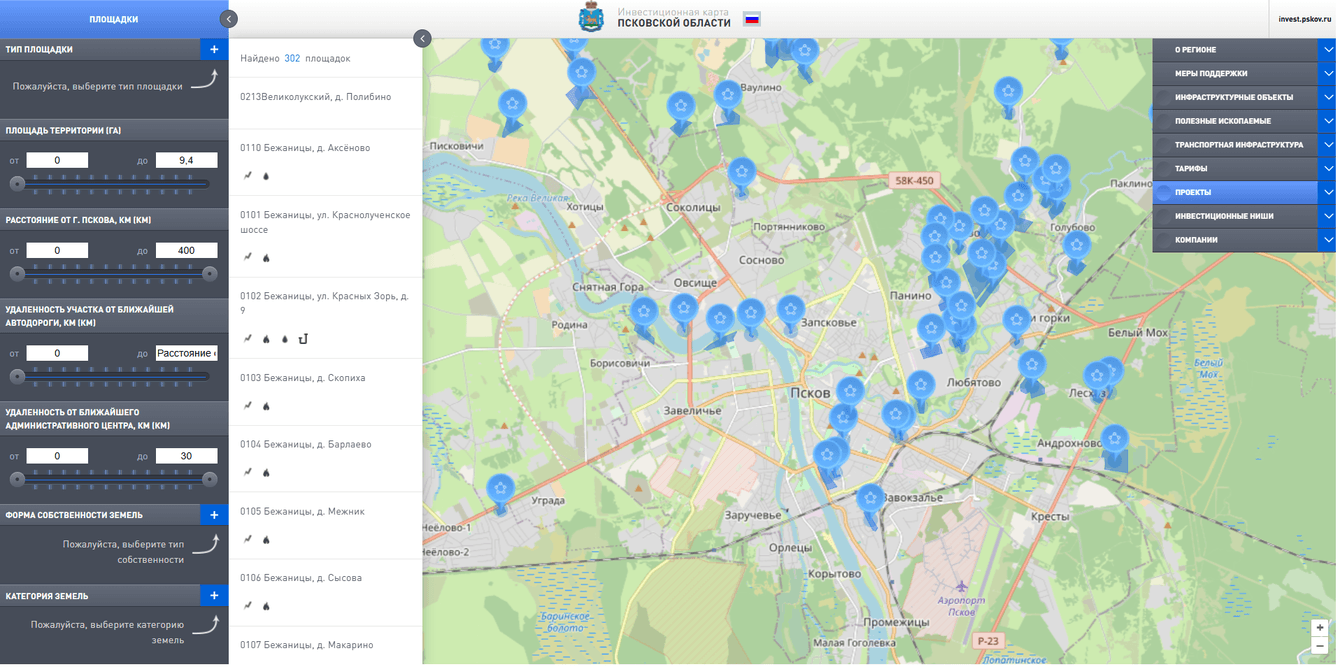Click Pskov distance maximum field 400
1340x667 pixels.
point(186,250)
